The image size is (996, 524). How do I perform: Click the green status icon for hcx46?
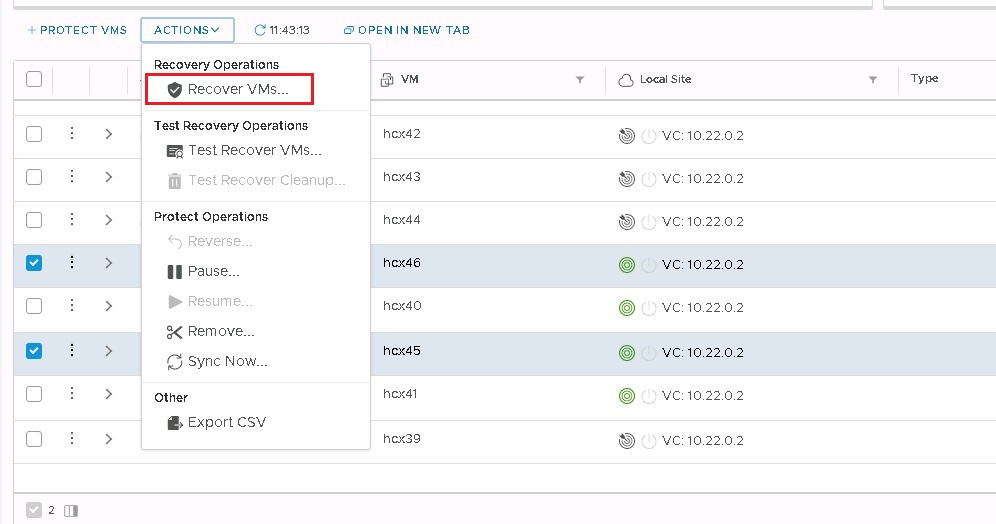click(x=626, y=265)
